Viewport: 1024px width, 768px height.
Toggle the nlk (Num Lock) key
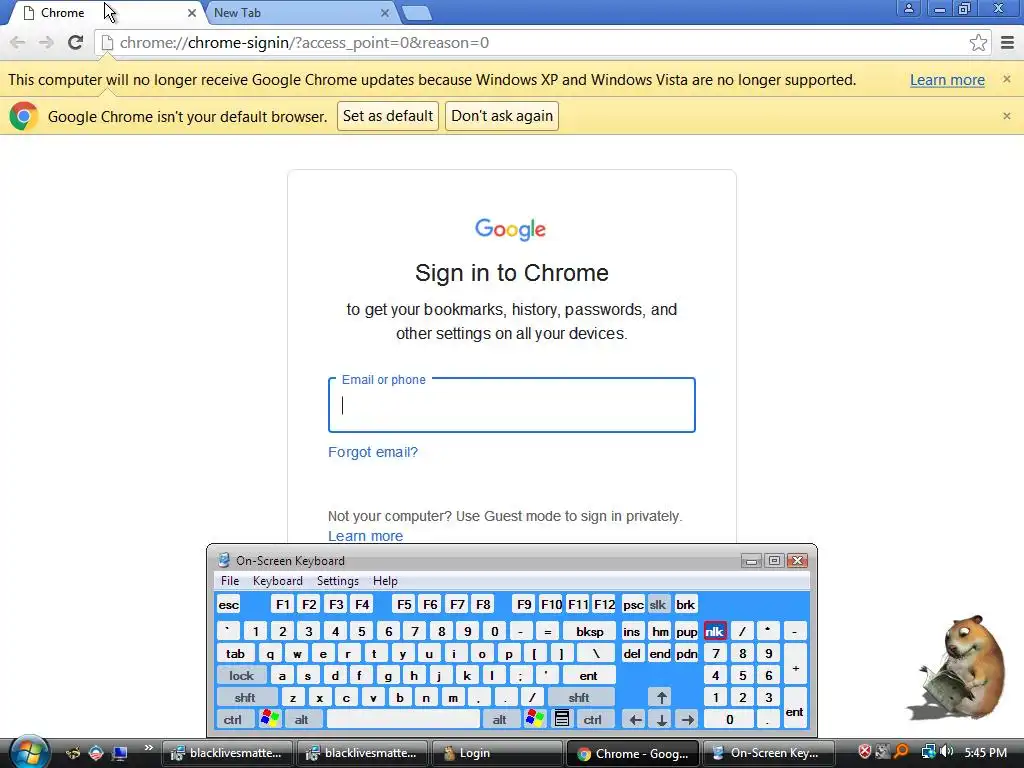714,631
